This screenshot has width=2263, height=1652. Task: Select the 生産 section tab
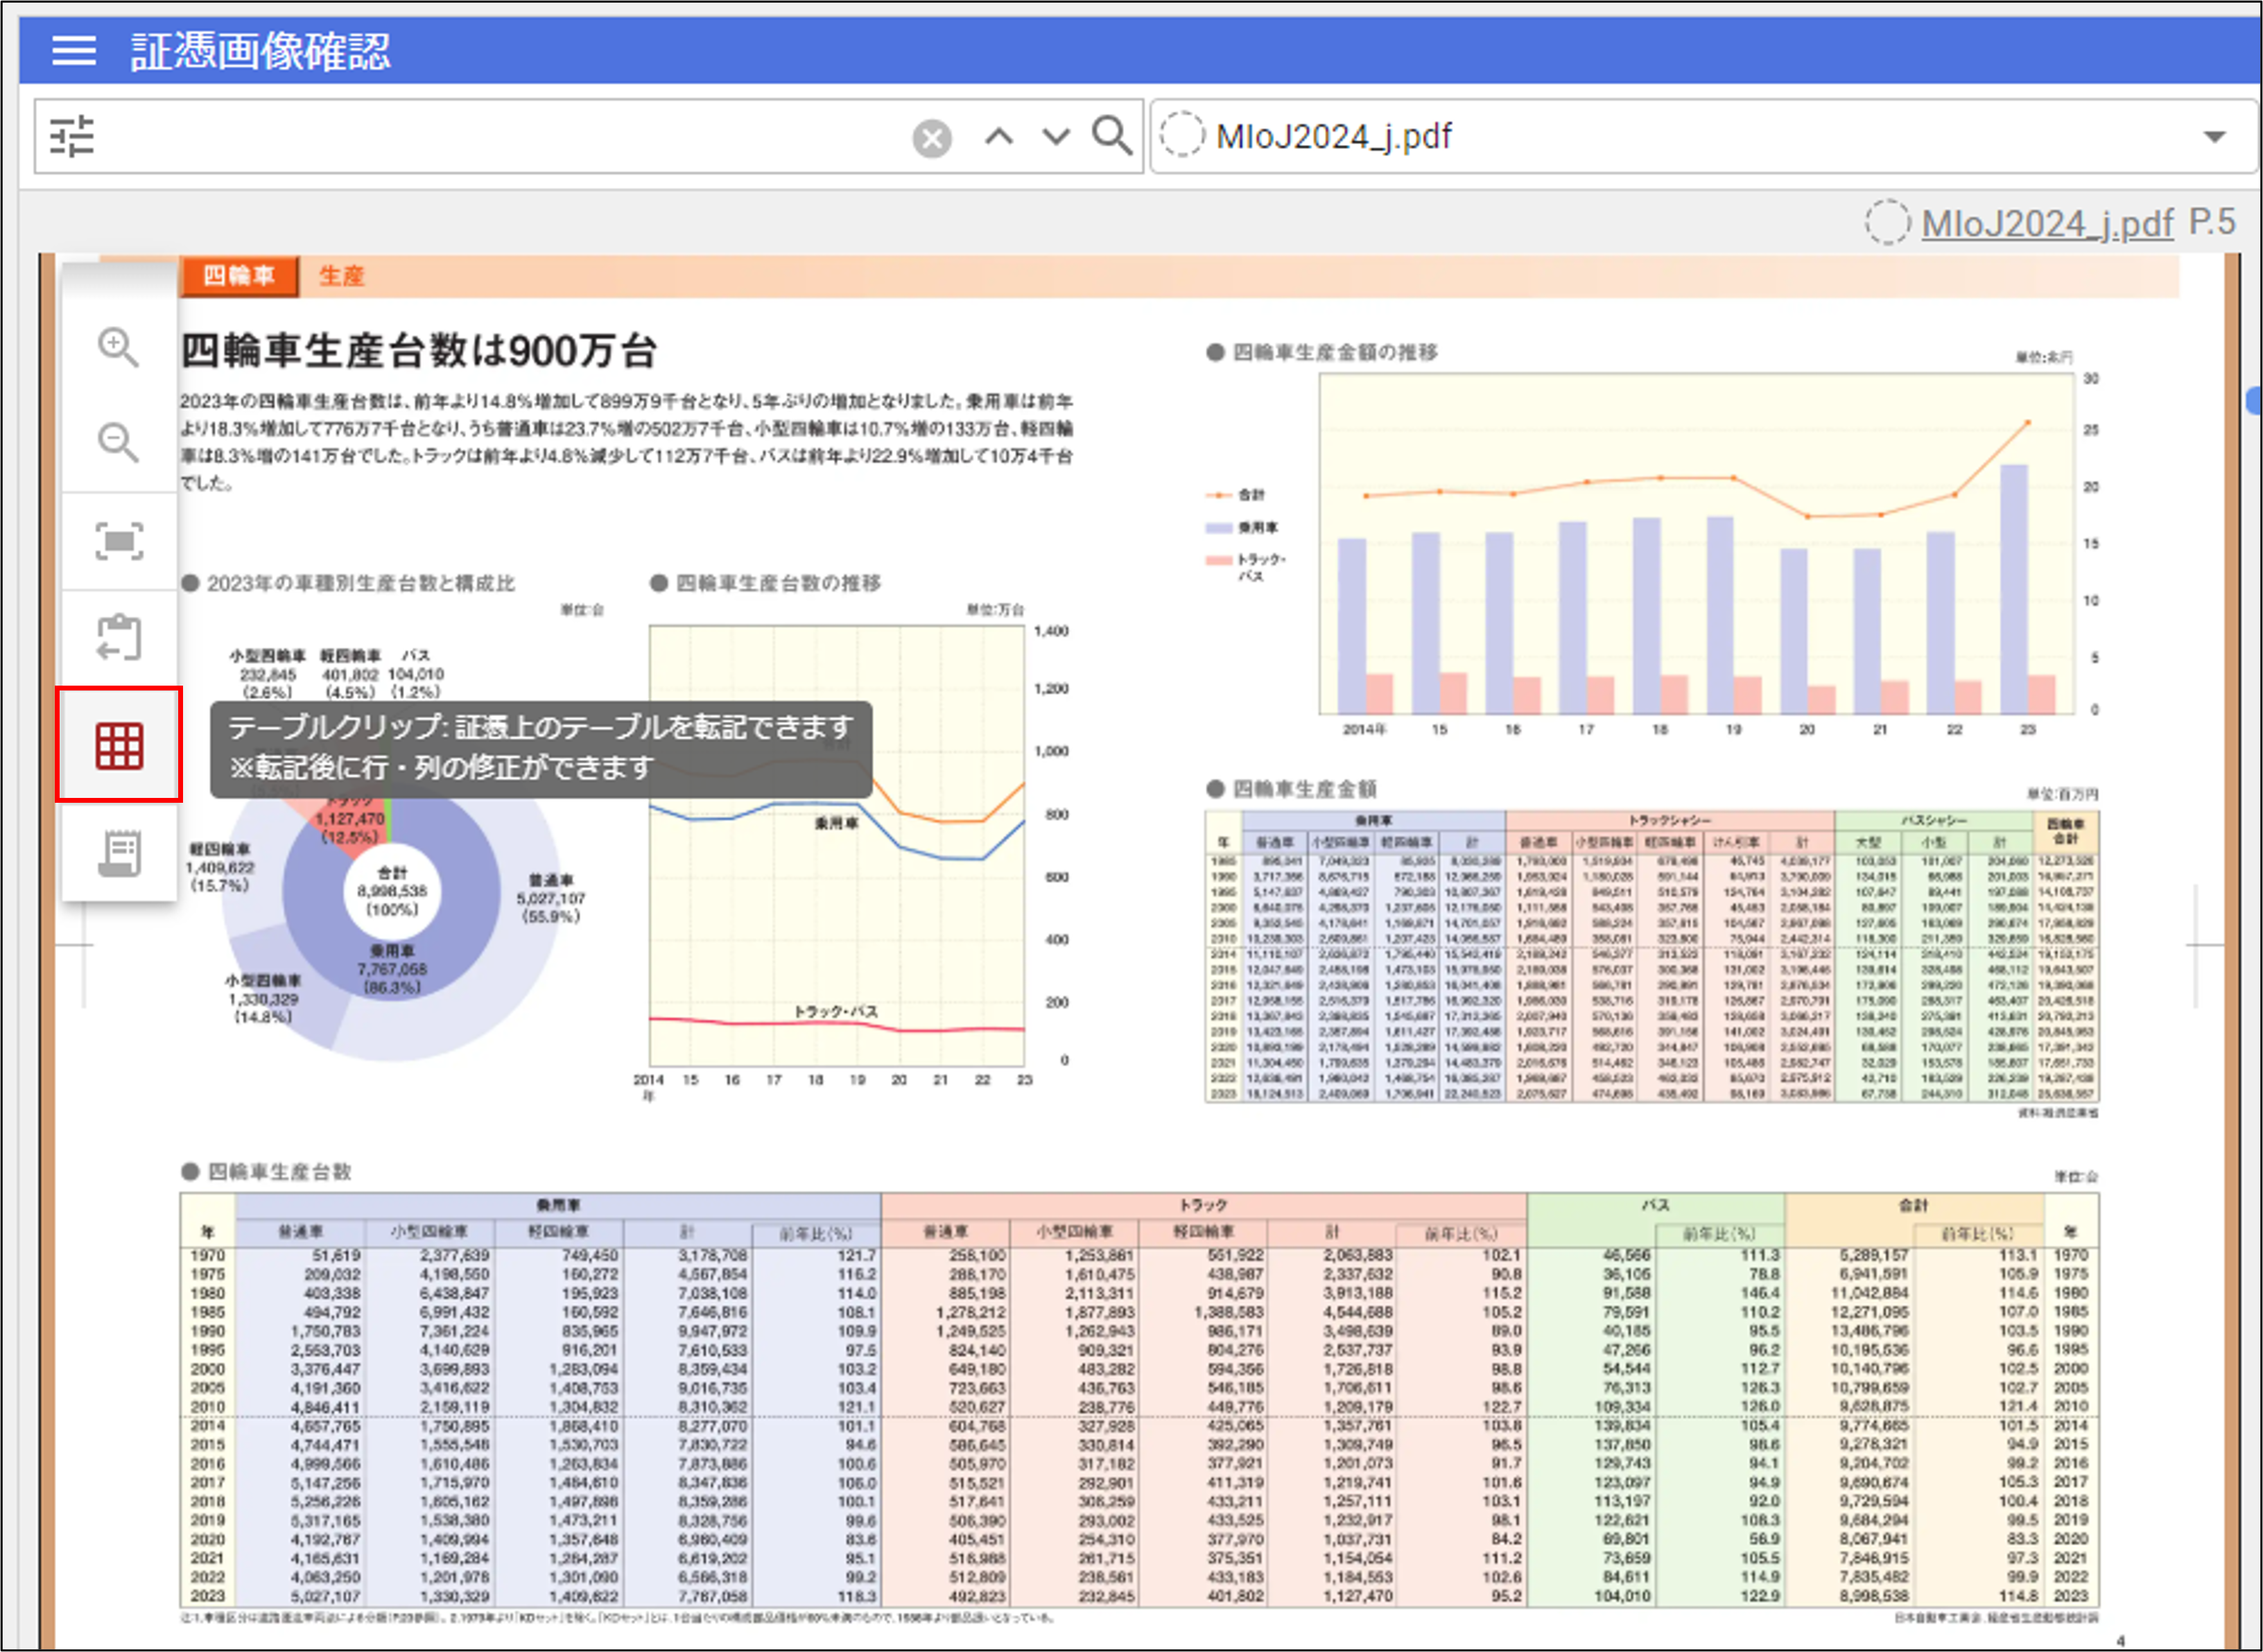341,276
